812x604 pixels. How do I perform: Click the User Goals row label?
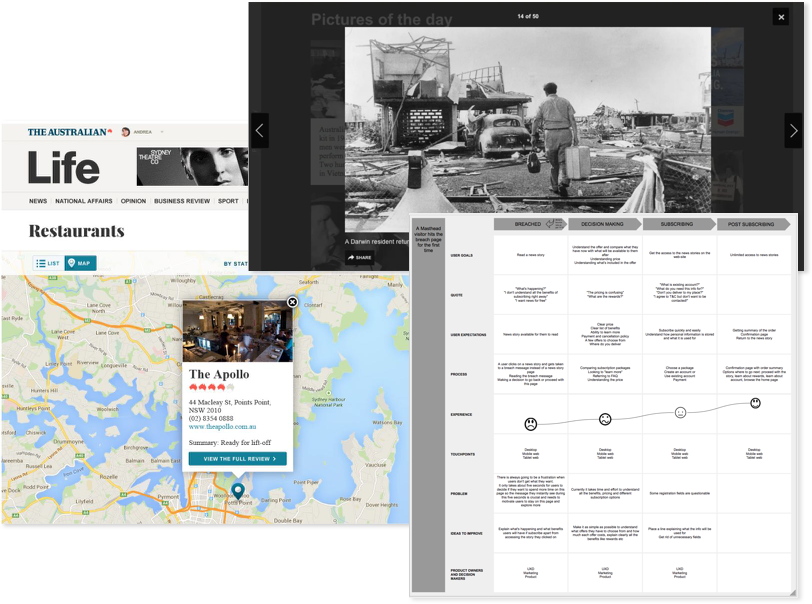461,255
